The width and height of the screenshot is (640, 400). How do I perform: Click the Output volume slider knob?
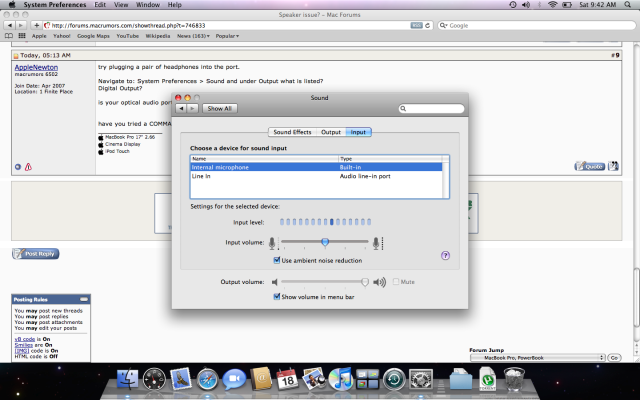pos(365,282)
